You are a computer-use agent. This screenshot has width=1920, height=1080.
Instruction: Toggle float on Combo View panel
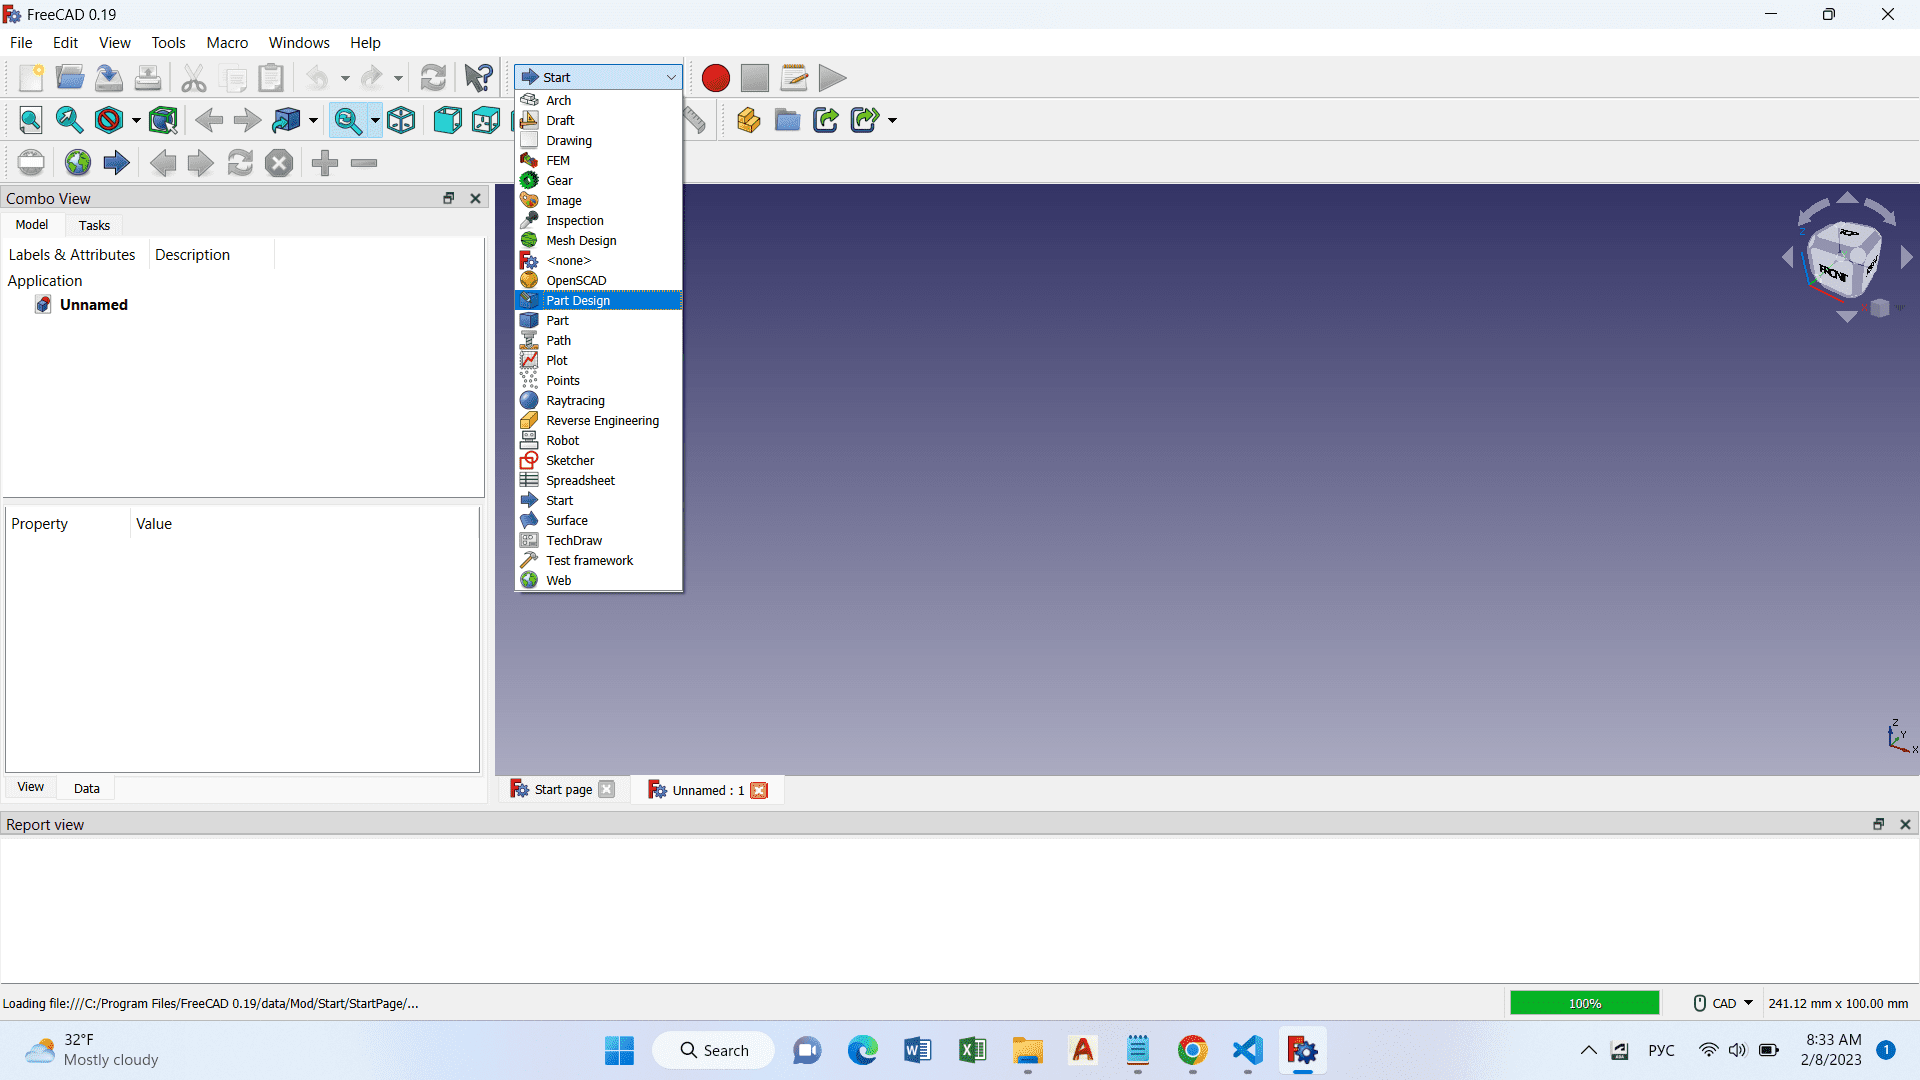(449, 198)
